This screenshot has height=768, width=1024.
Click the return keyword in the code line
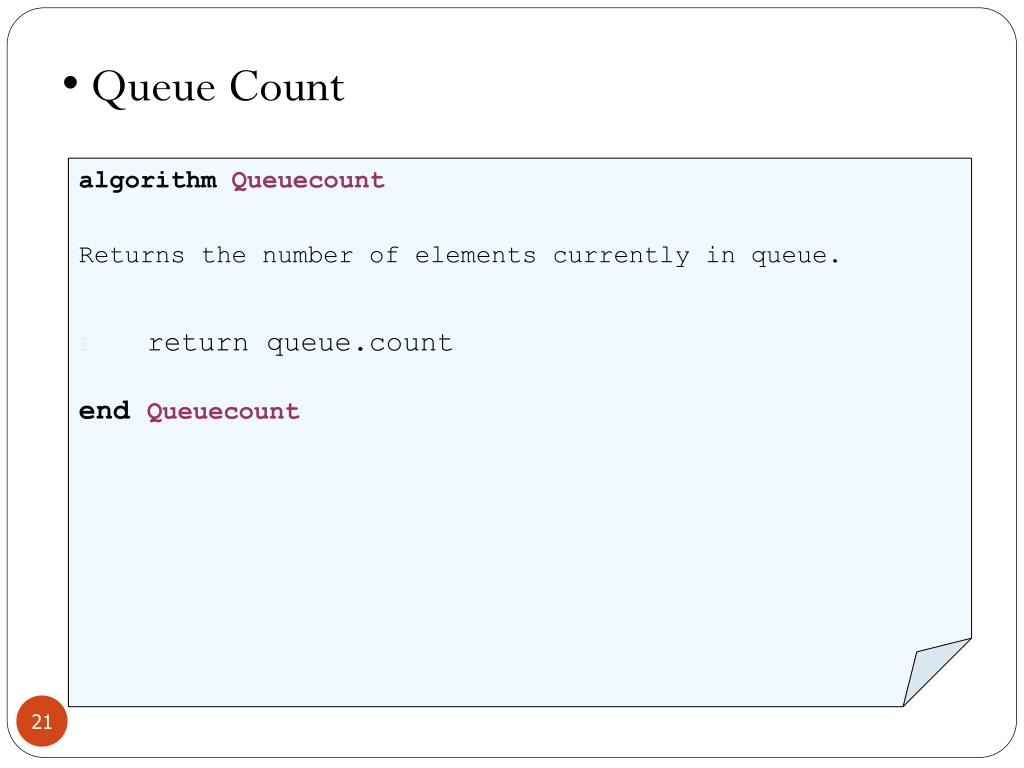199,344
